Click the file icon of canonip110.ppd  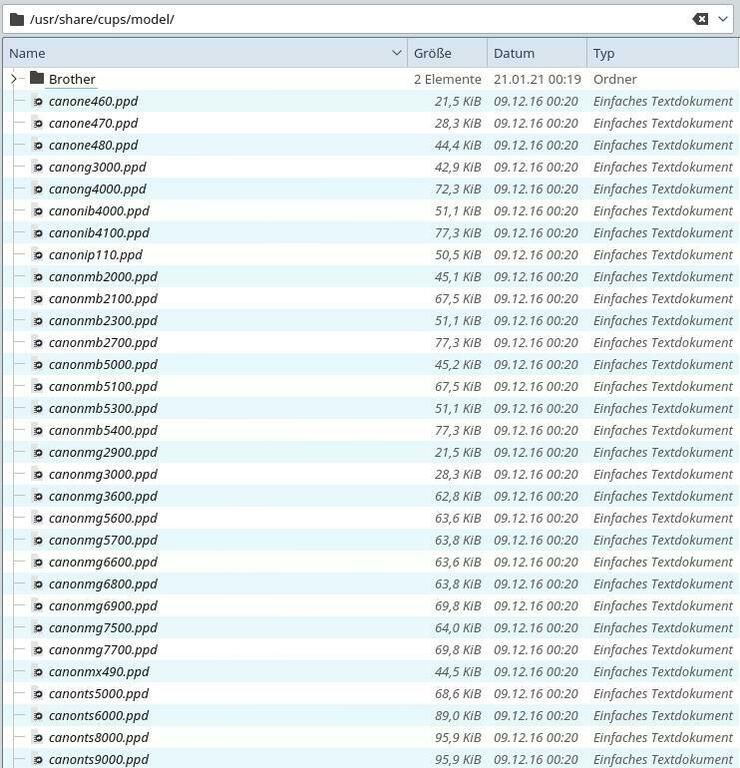[x=38, y=255]
